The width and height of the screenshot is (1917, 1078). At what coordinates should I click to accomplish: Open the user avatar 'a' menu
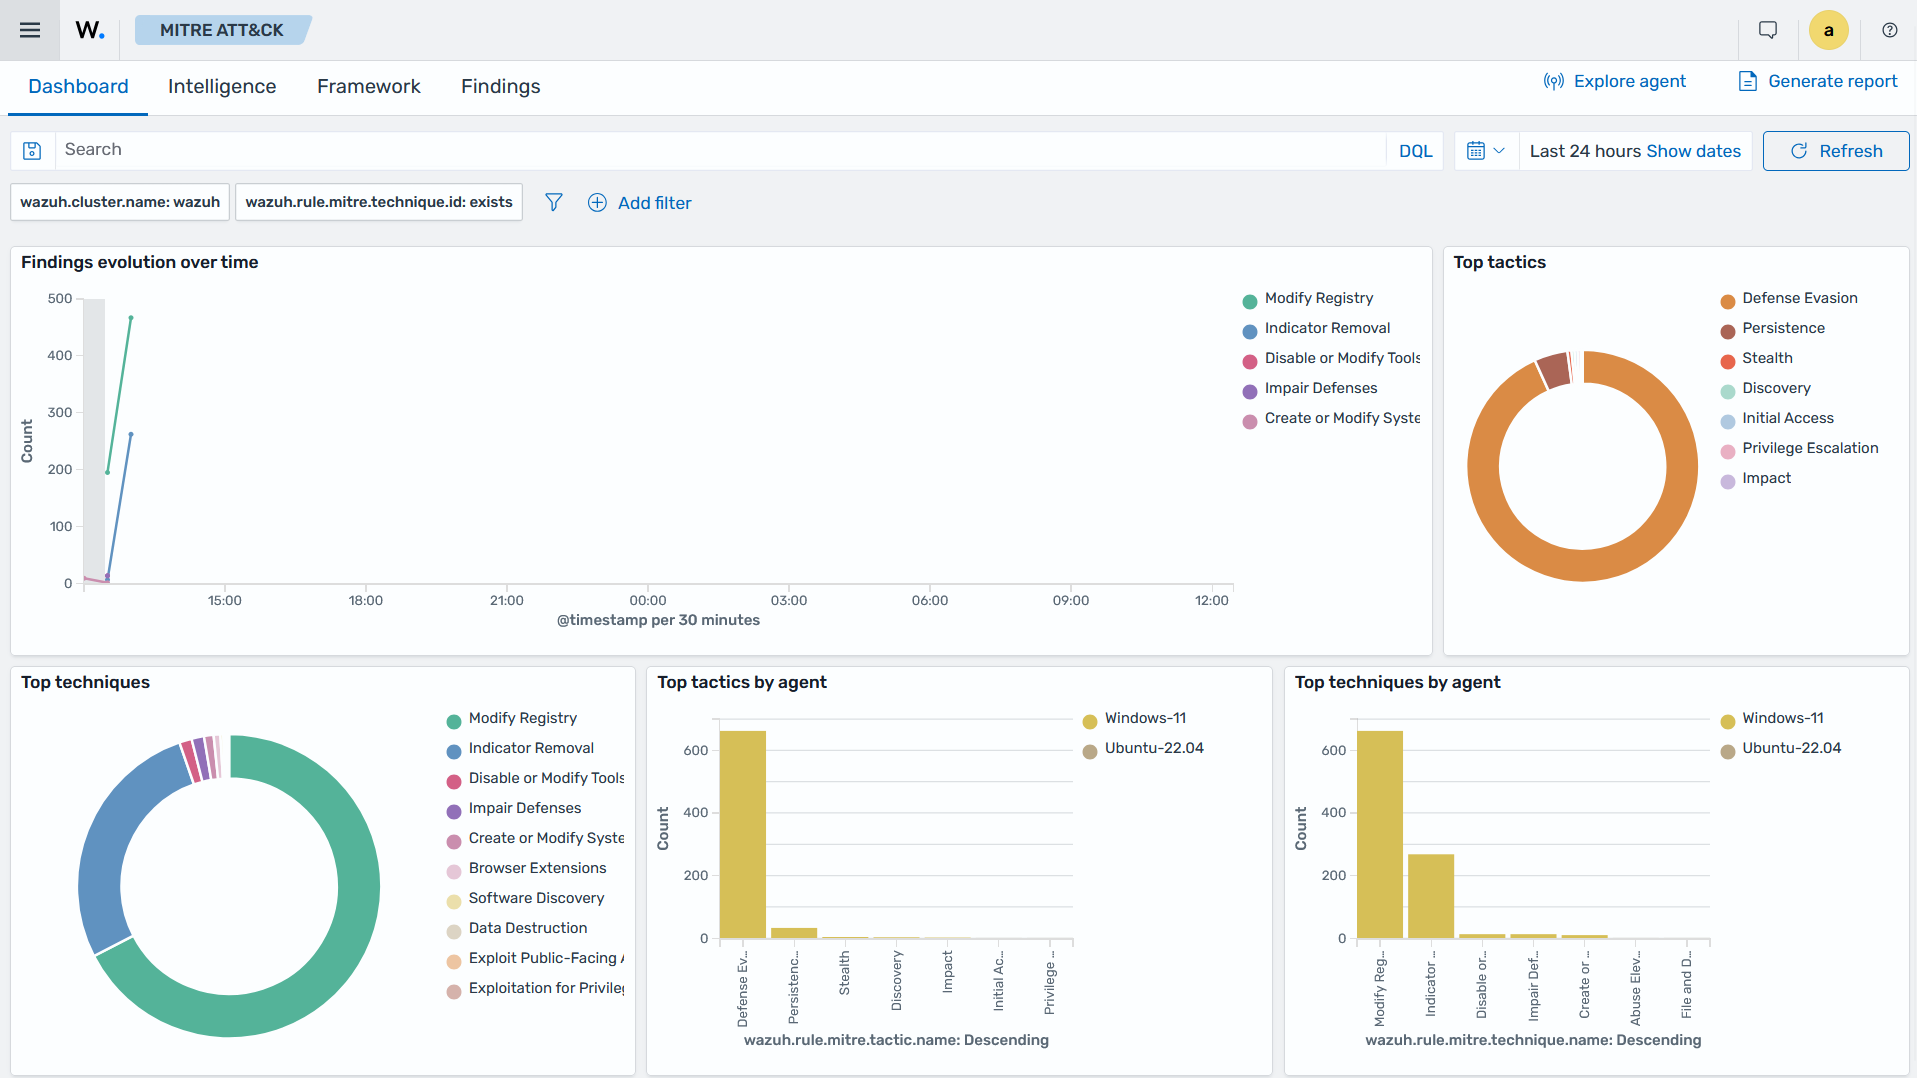[1828, 30]
